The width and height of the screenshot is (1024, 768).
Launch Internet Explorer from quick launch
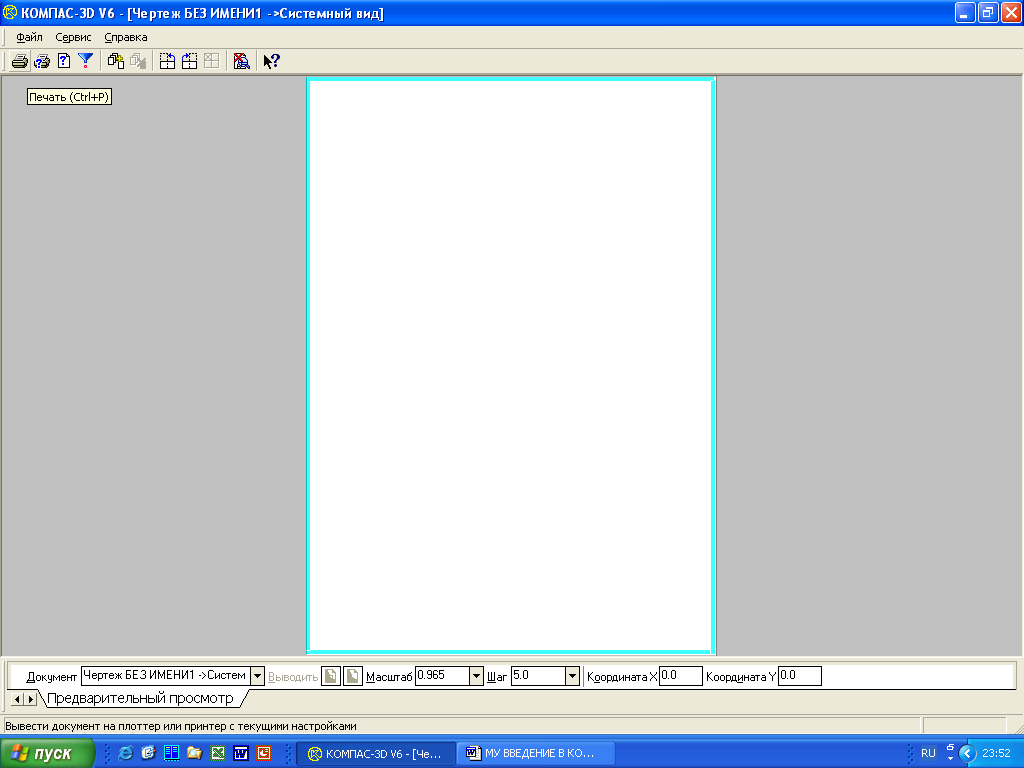pyautogui.click(x=125, y=753)
